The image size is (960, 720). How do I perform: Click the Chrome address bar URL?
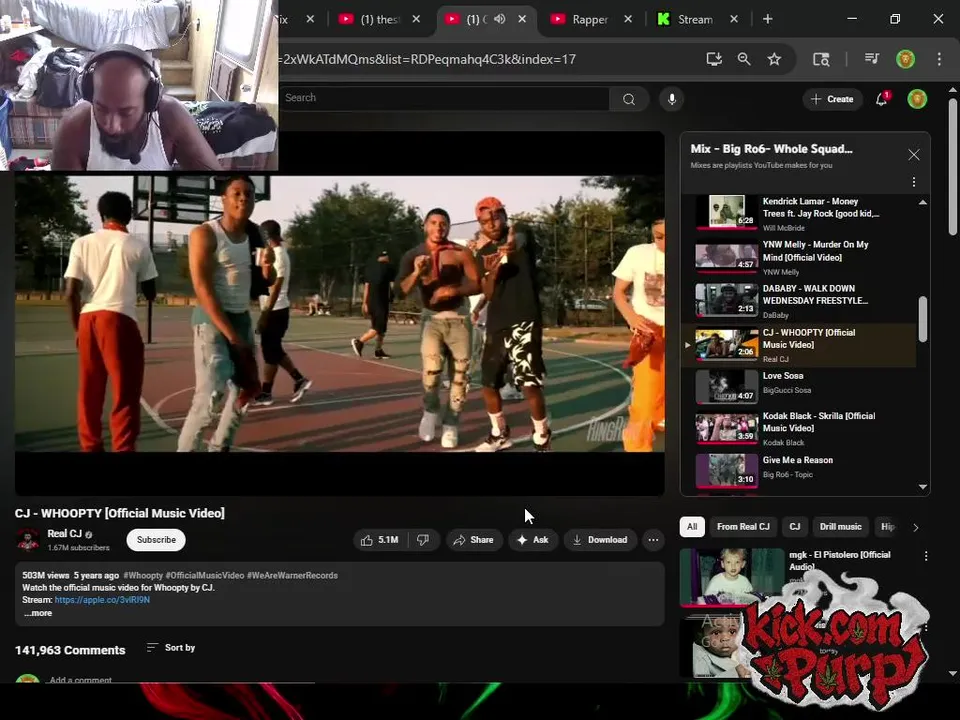(429, 59)
